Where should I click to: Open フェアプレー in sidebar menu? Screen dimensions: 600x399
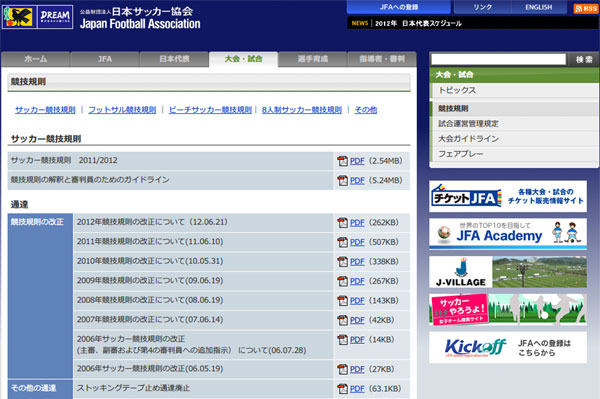(514, 154)
